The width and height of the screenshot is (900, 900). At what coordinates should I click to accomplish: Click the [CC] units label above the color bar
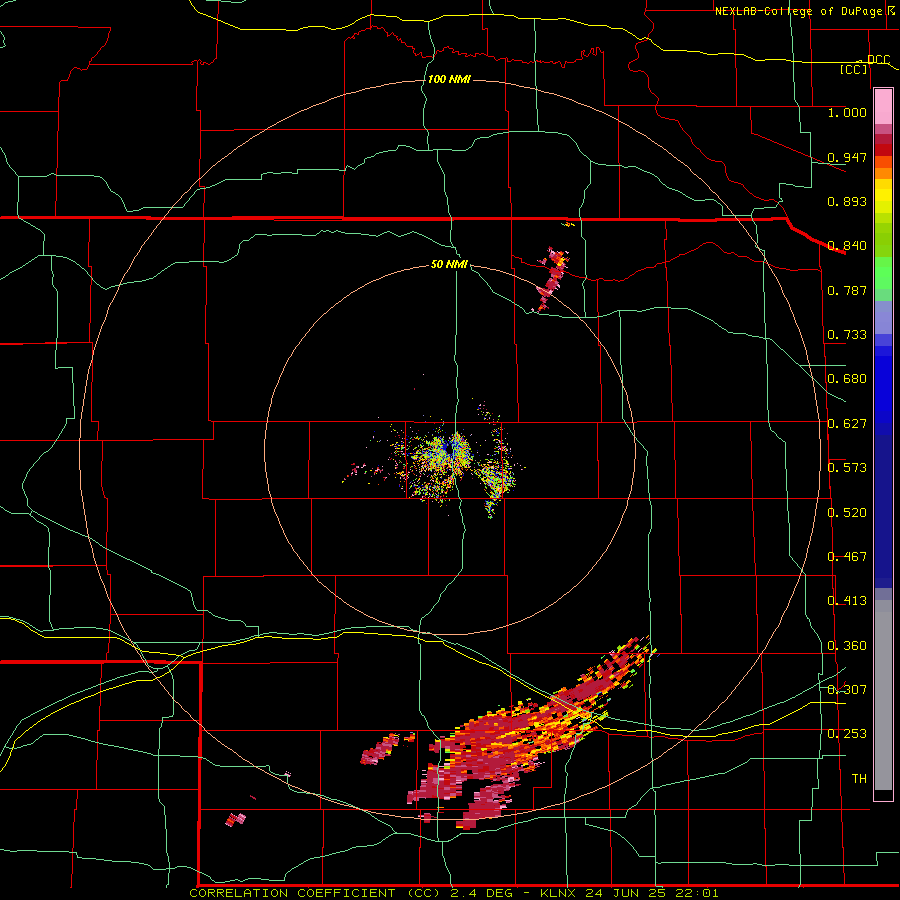(854, 70)
